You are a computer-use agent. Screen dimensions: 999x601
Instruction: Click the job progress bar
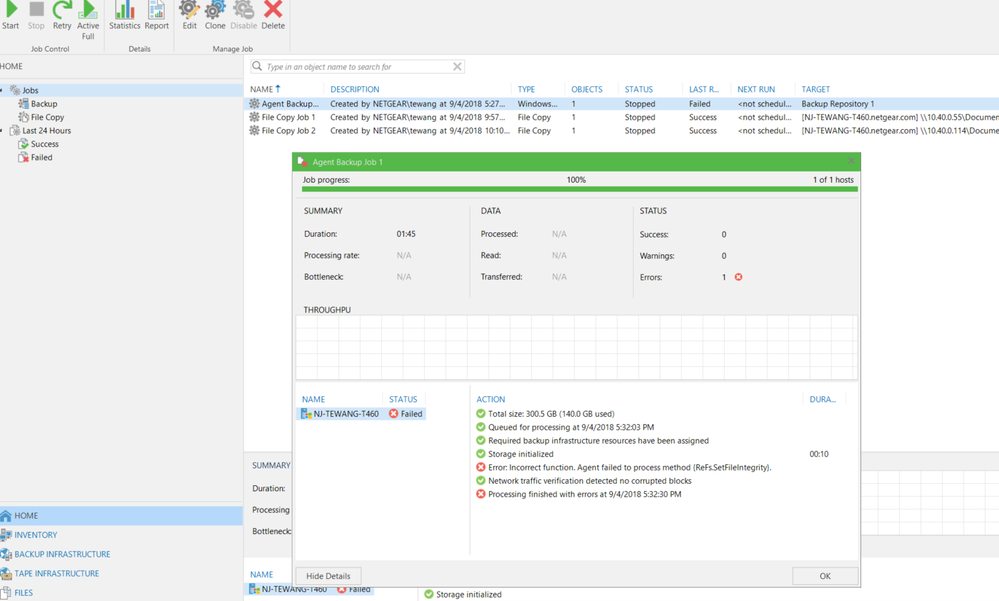[580, 189]
